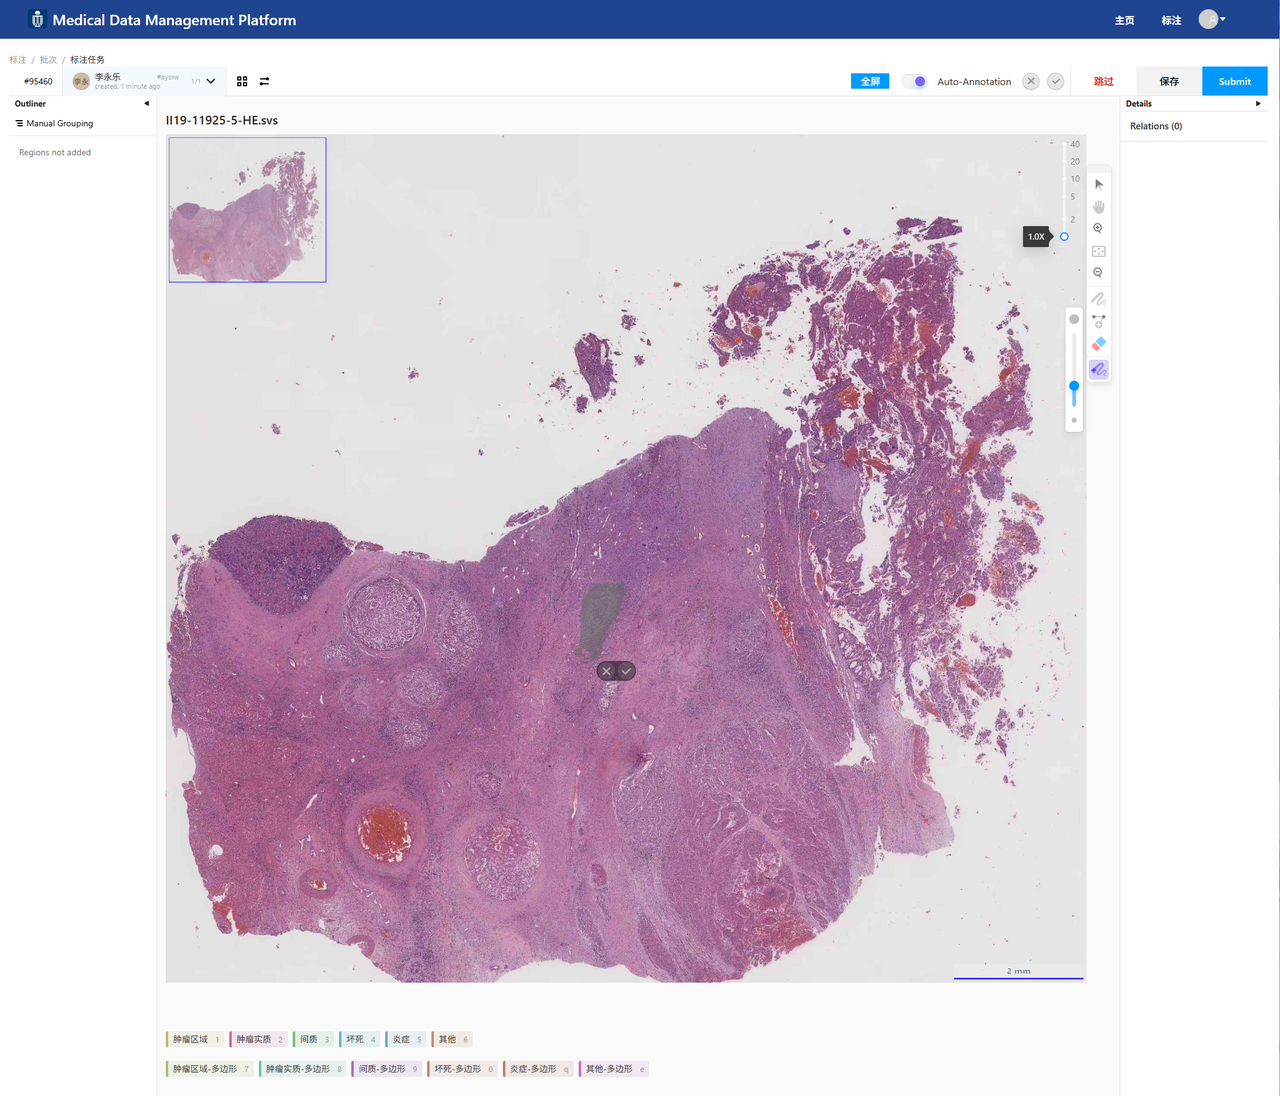Collapse the Details panel
This screenshot has height=1096, width=1280.
pyautogui.click(x=1257, y=104)
